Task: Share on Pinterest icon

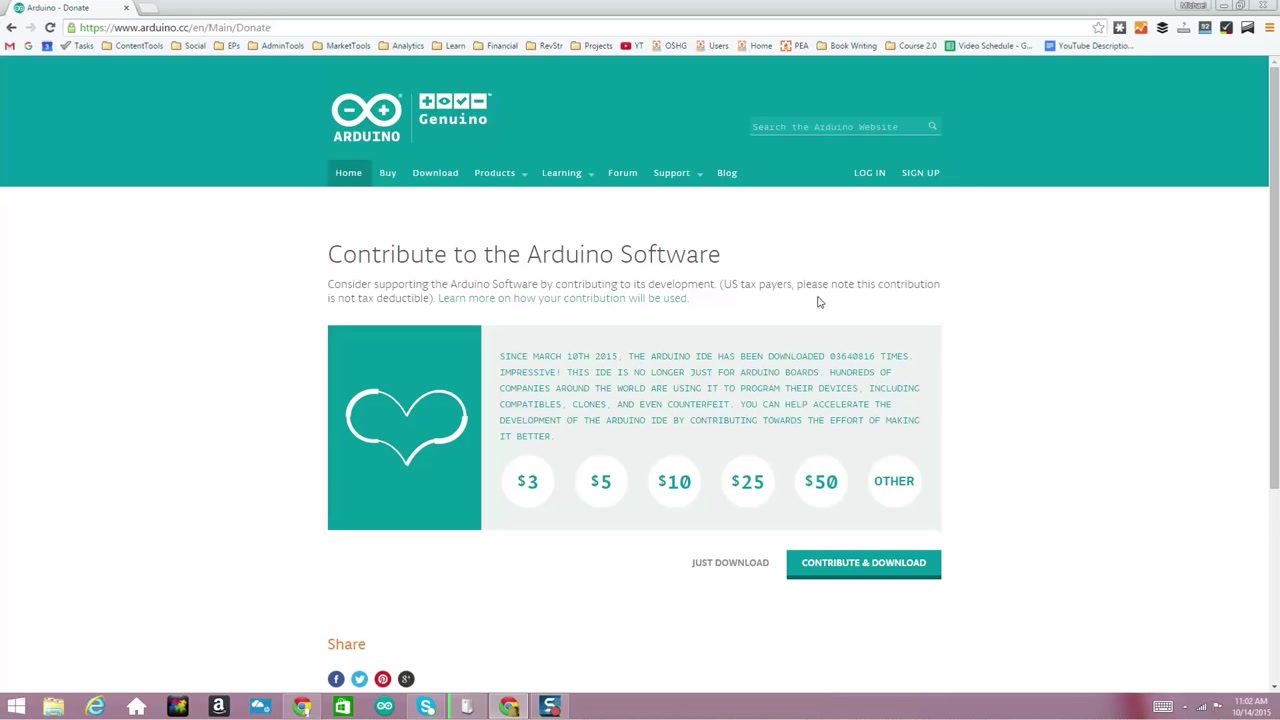Action: click(382, 679)
